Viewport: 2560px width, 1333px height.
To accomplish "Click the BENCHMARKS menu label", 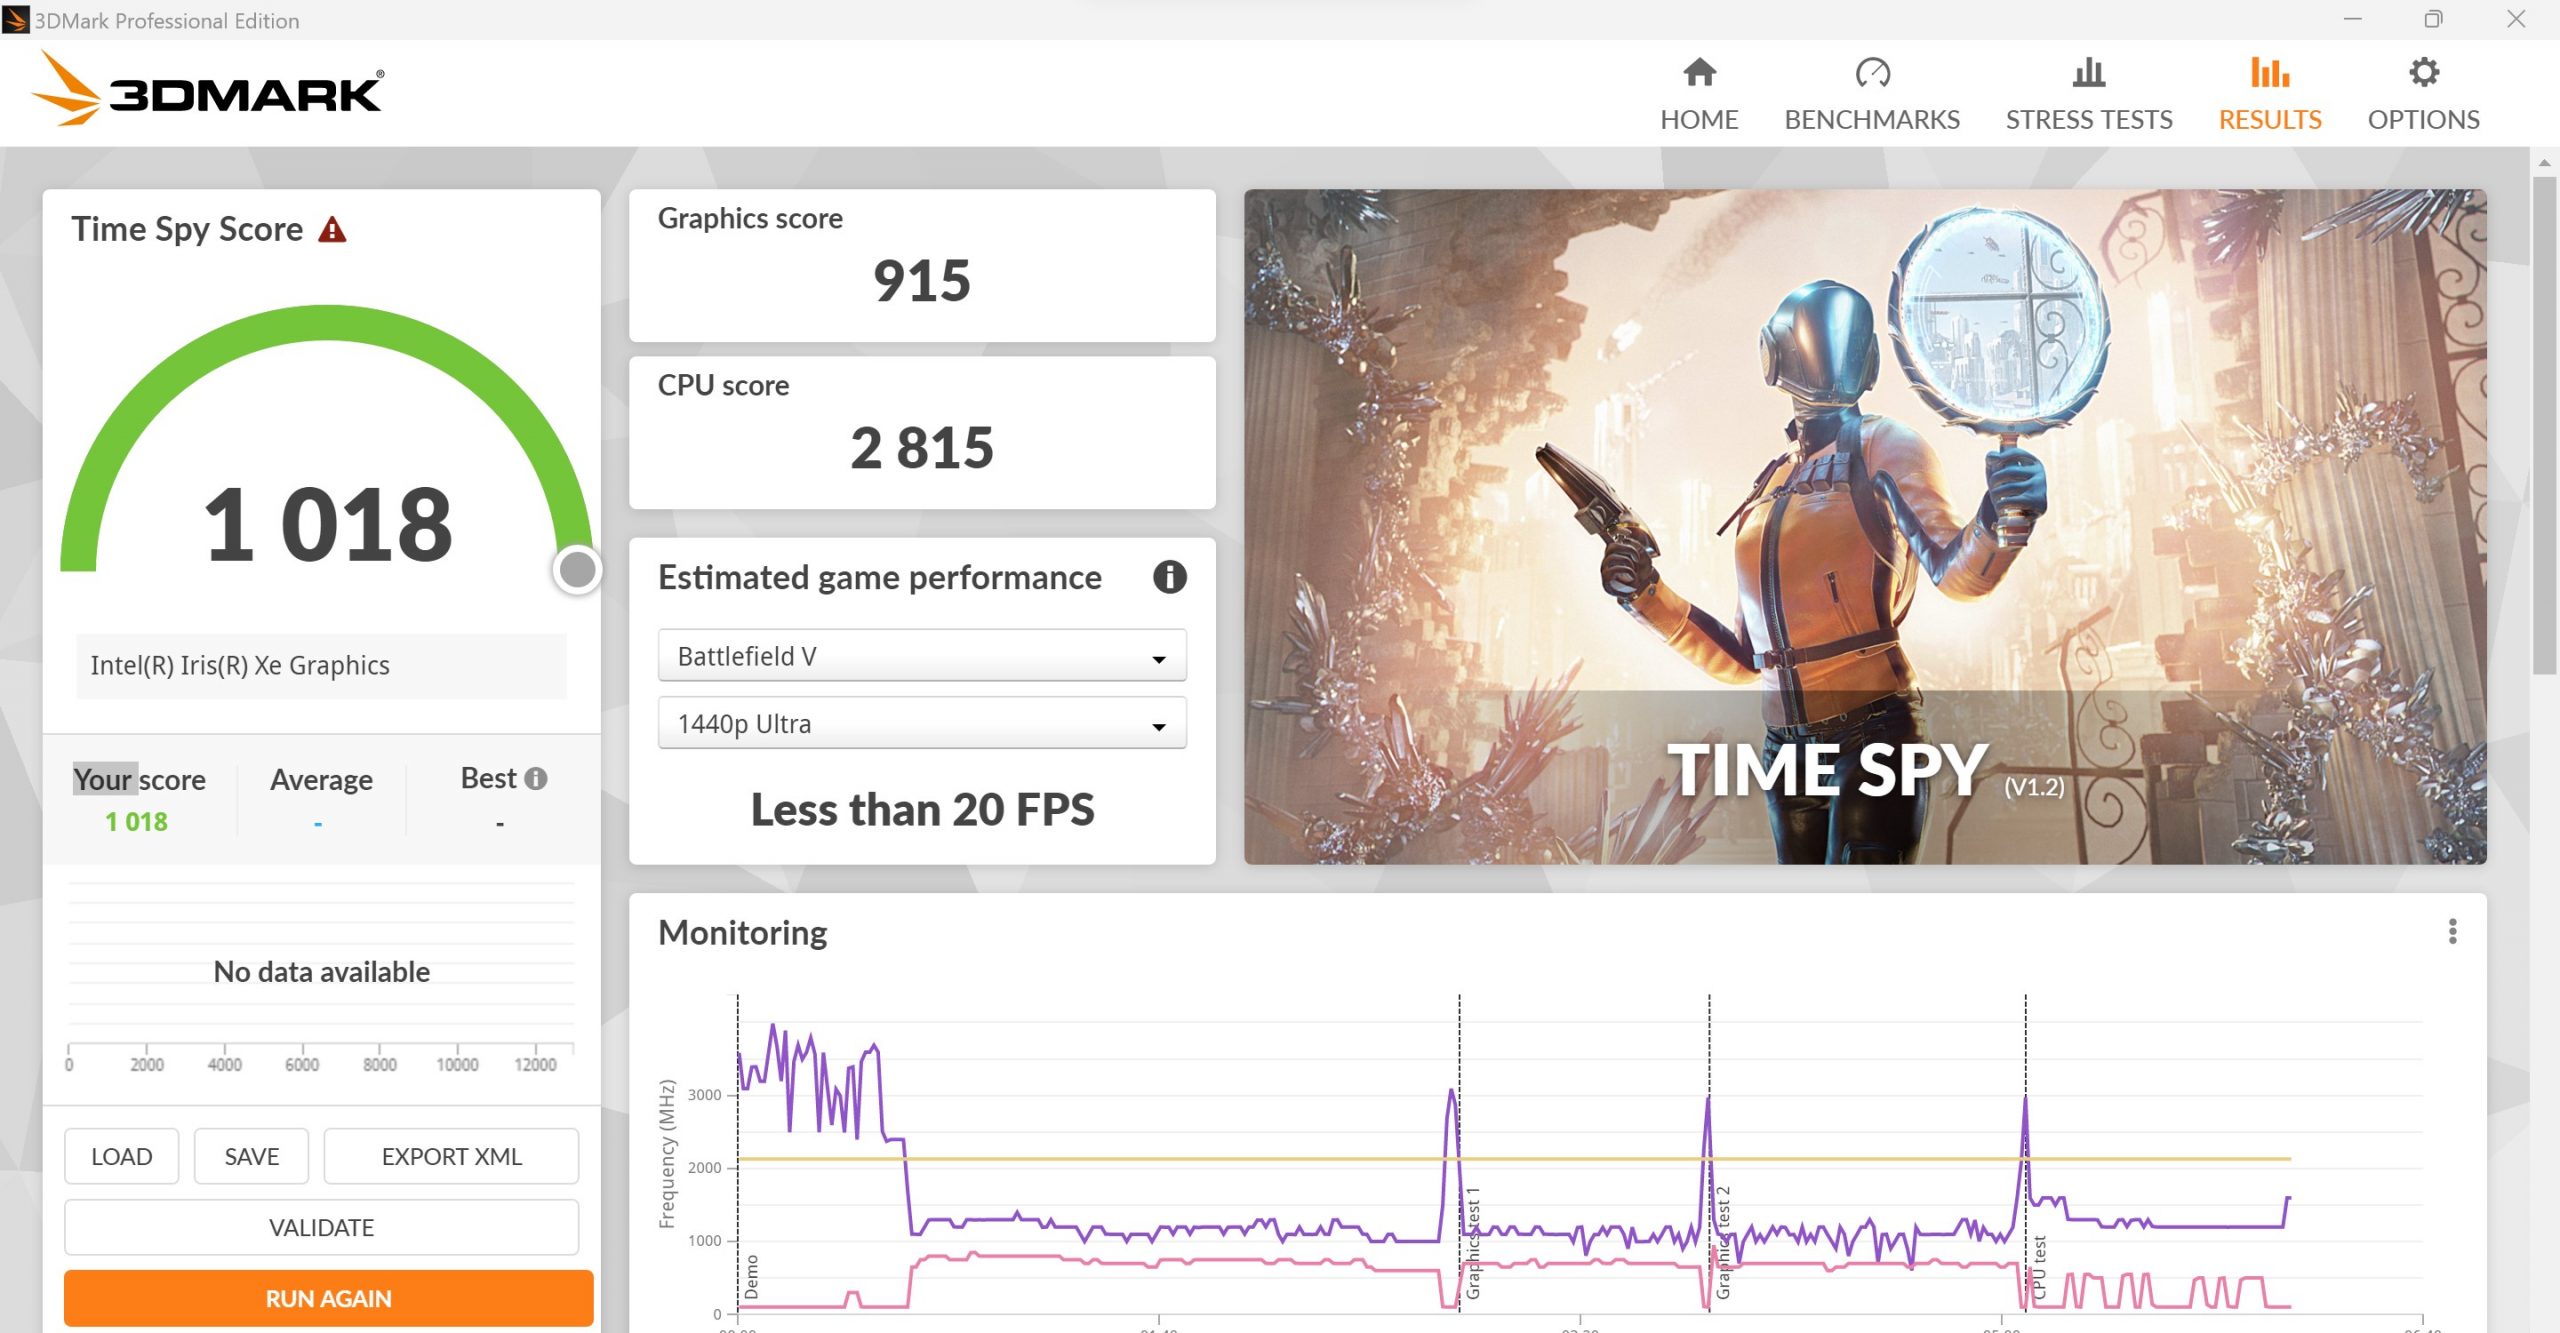I will click(x=1872, y=120).
